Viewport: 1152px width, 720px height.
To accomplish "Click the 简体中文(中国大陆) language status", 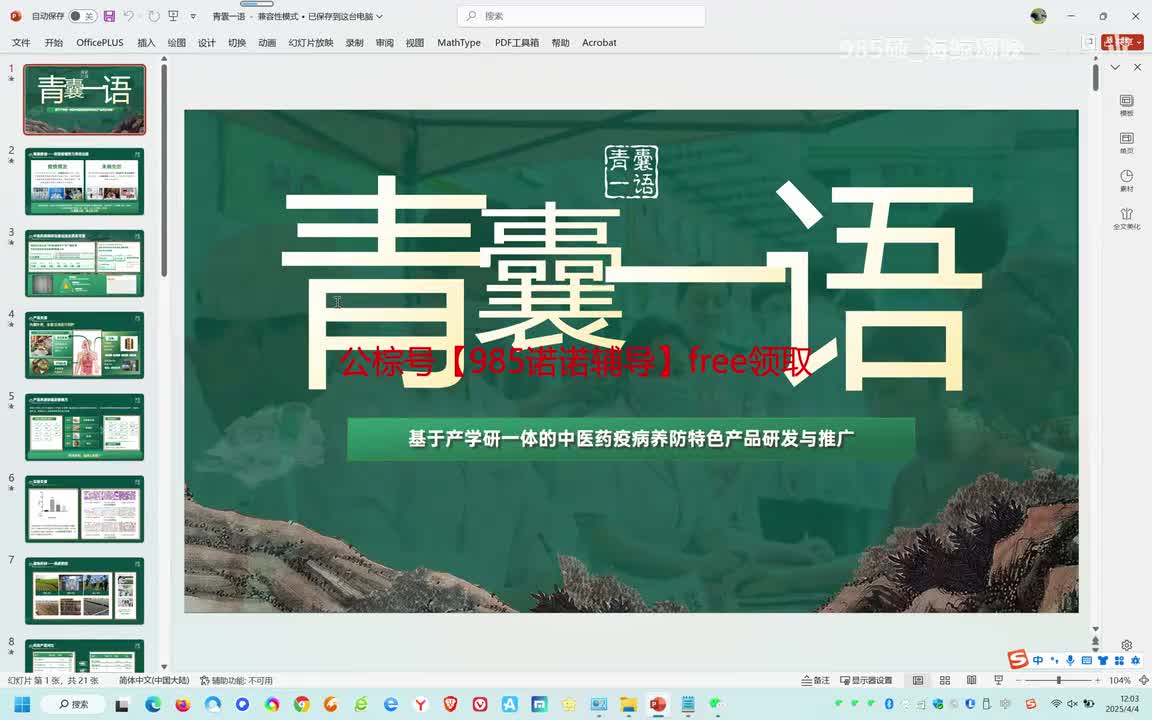I will [154, 680].
